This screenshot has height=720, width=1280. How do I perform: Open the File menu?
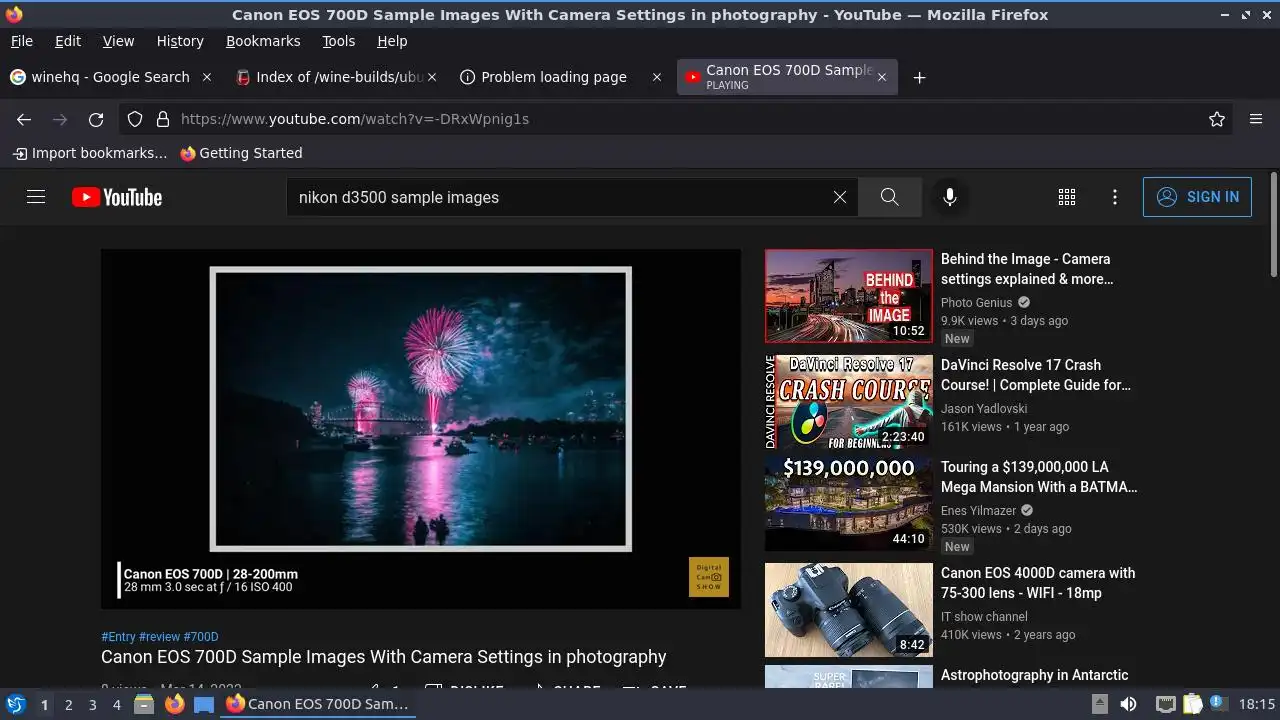(x=21, y=41)
